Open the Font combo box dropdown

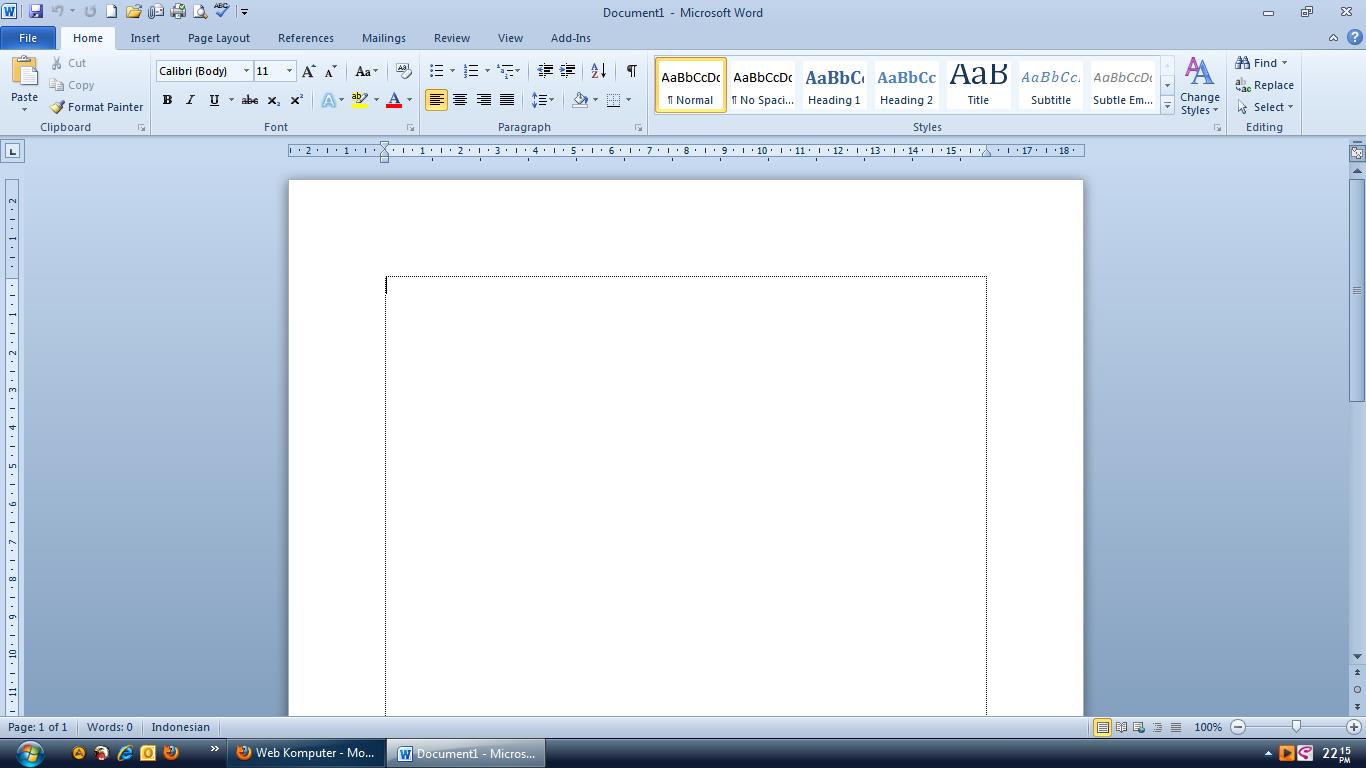[246, 71]
